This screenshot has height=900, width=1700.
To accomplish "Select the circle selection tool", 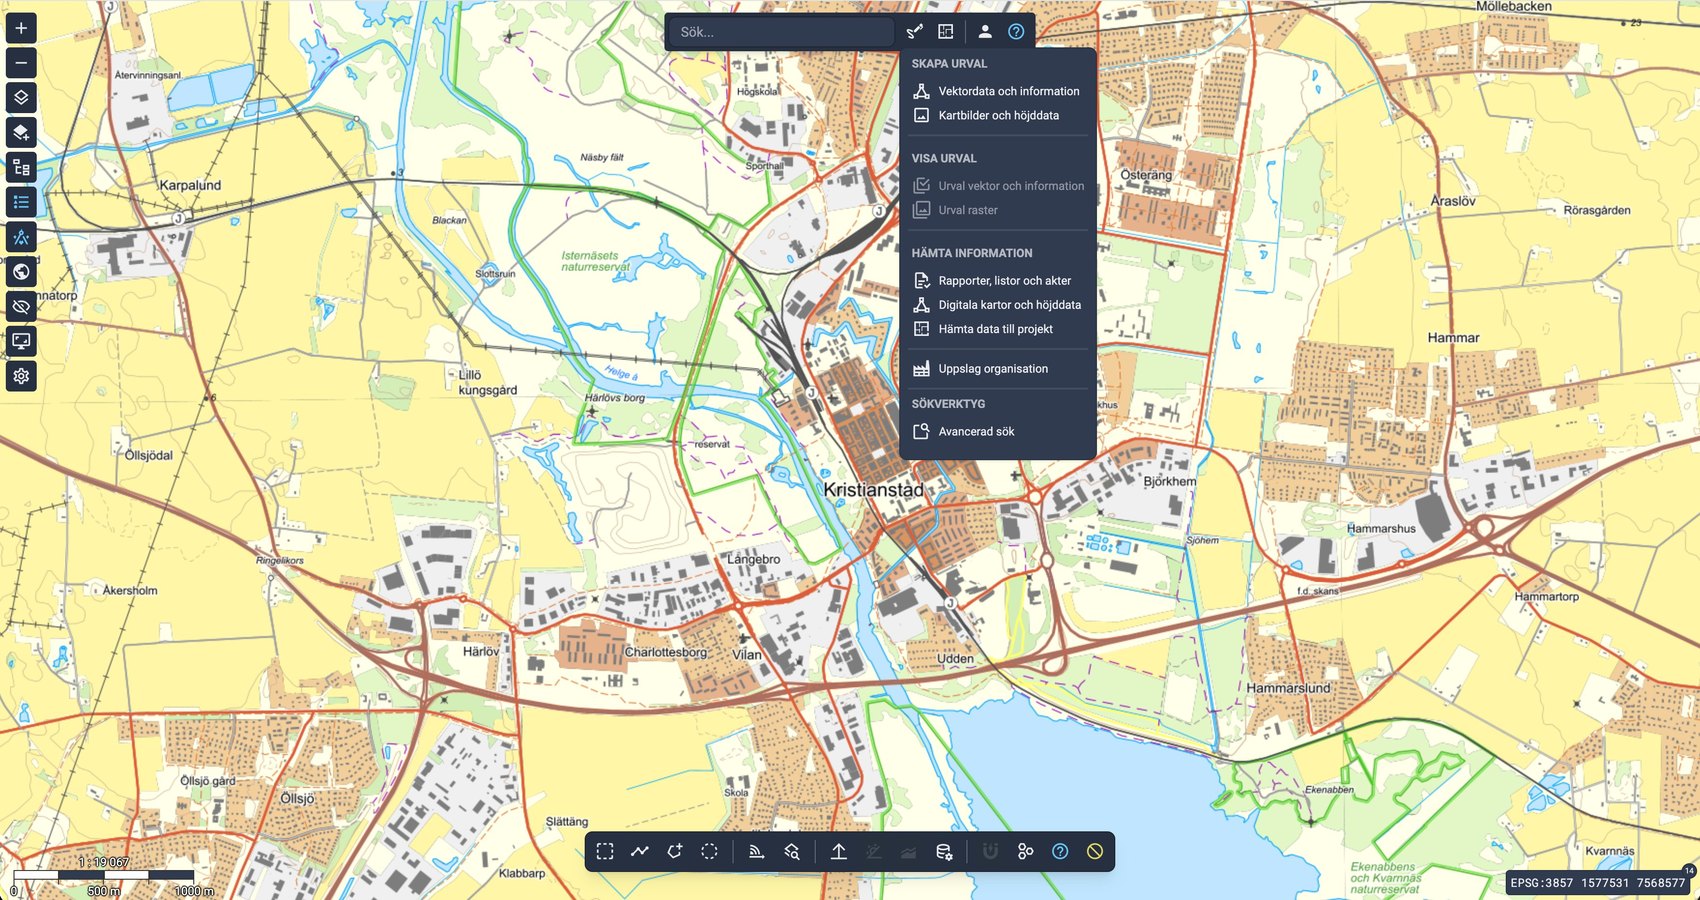I will pyautogui.click(x=709, y=852).
